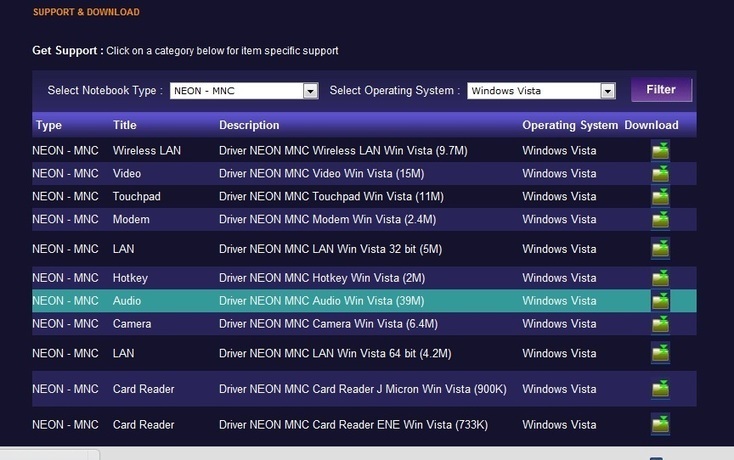Screen dimensions: 734x460
Task: Download the Modem driver
Action: point(660,219)
